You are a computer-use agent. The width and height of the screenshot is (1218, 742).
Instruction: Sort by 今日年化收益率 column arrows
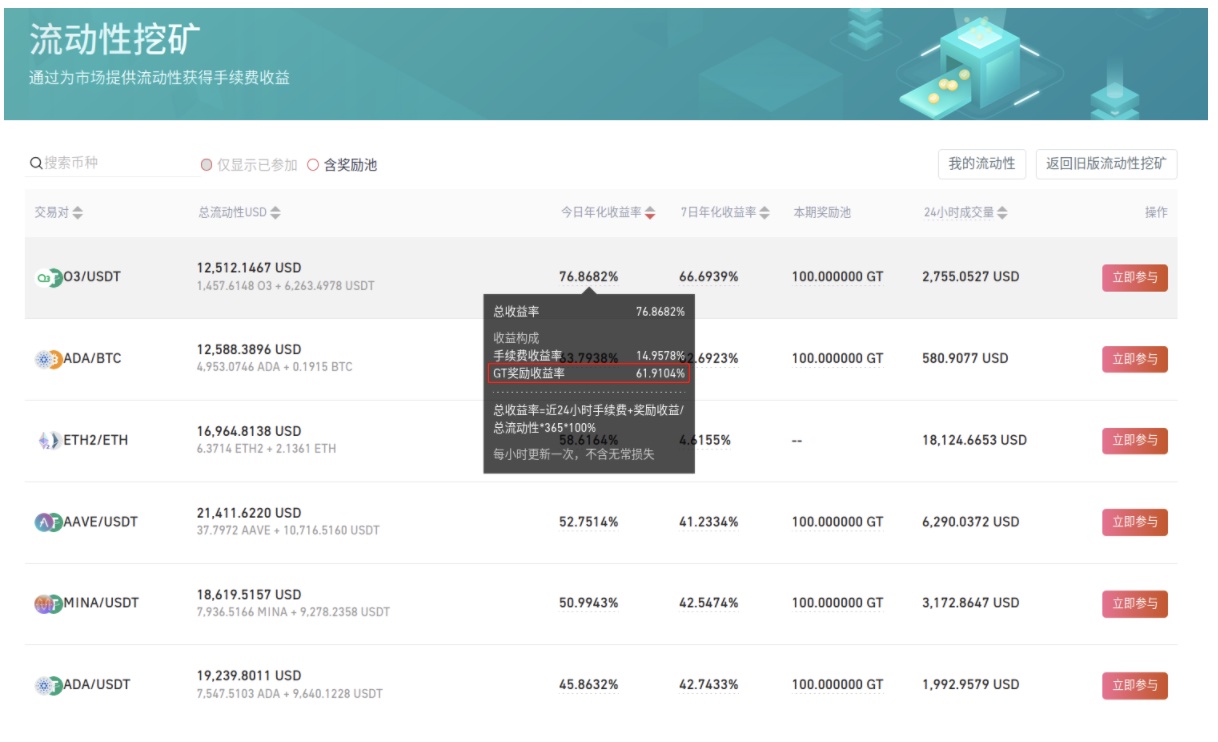pos(650,213)
